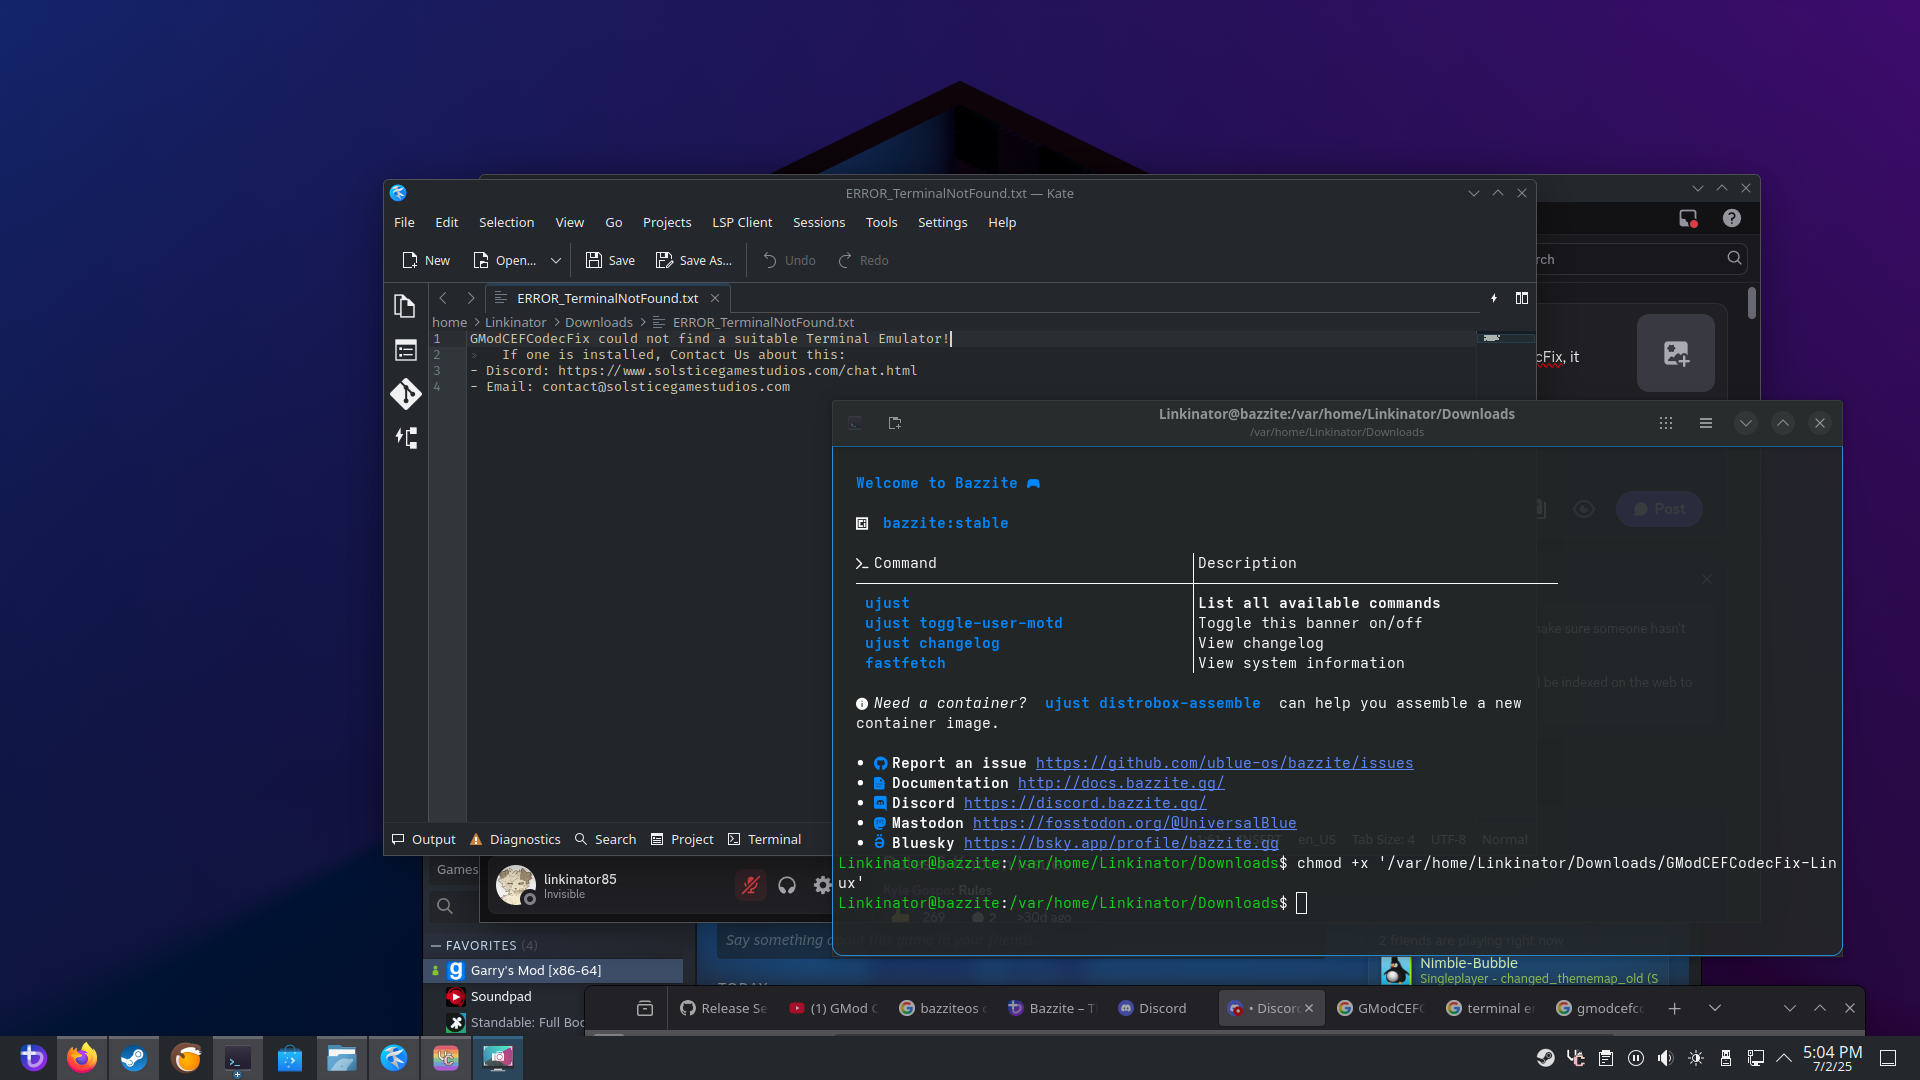Image resolution: width=1920 pixels, height=1080 pixels.
Task: Click the notification icon with red dot in the background window
Action: pyautogui.click(x=1688, y=218)
